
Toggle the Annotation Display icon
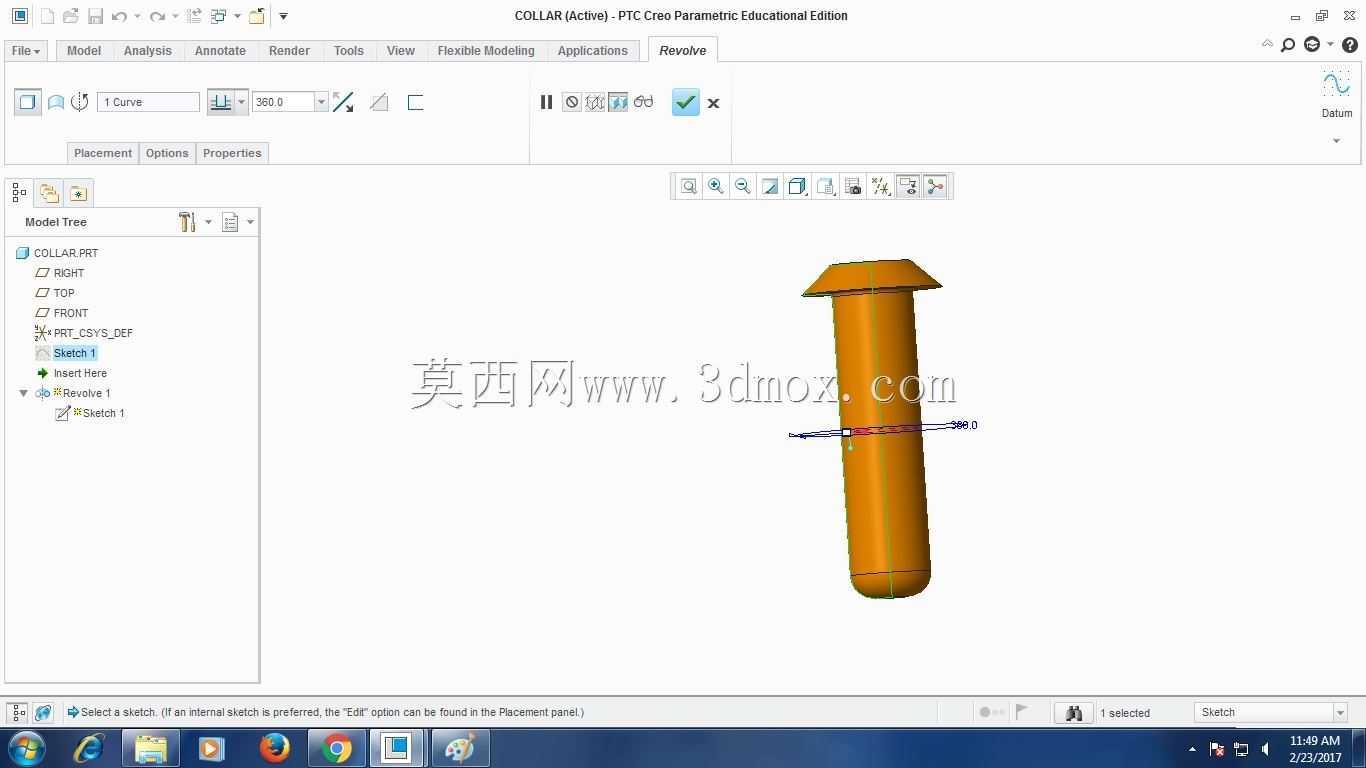tap(908, 186)
